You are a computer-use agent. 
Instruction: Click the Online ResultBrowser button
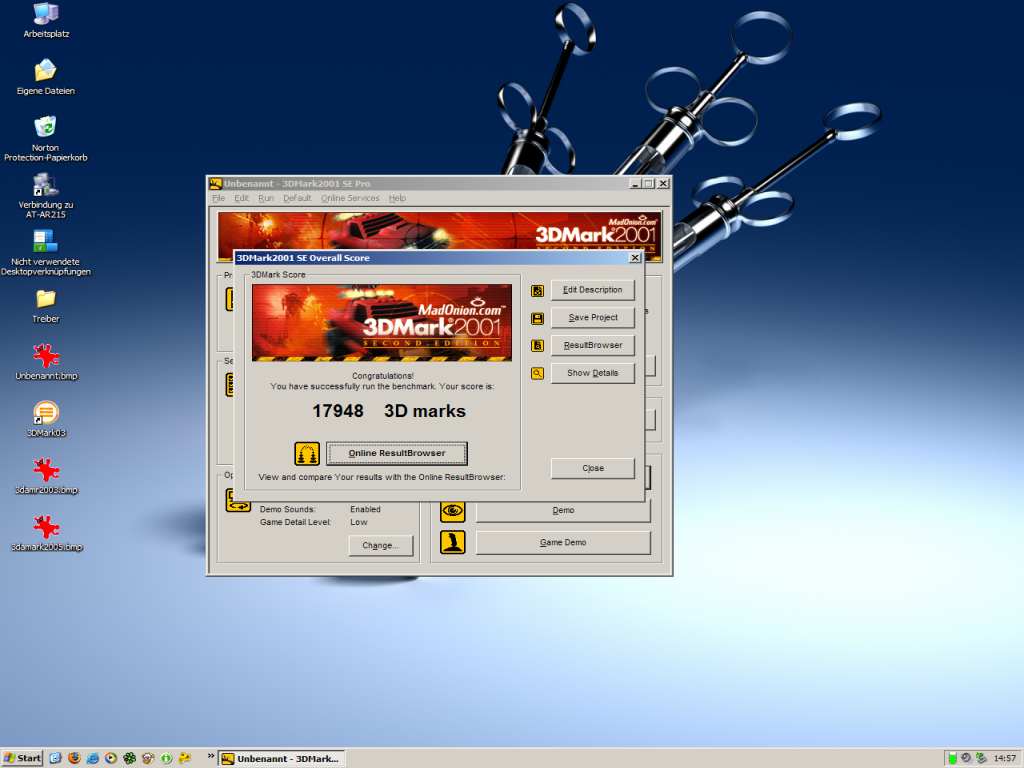[x=396, y=453]
